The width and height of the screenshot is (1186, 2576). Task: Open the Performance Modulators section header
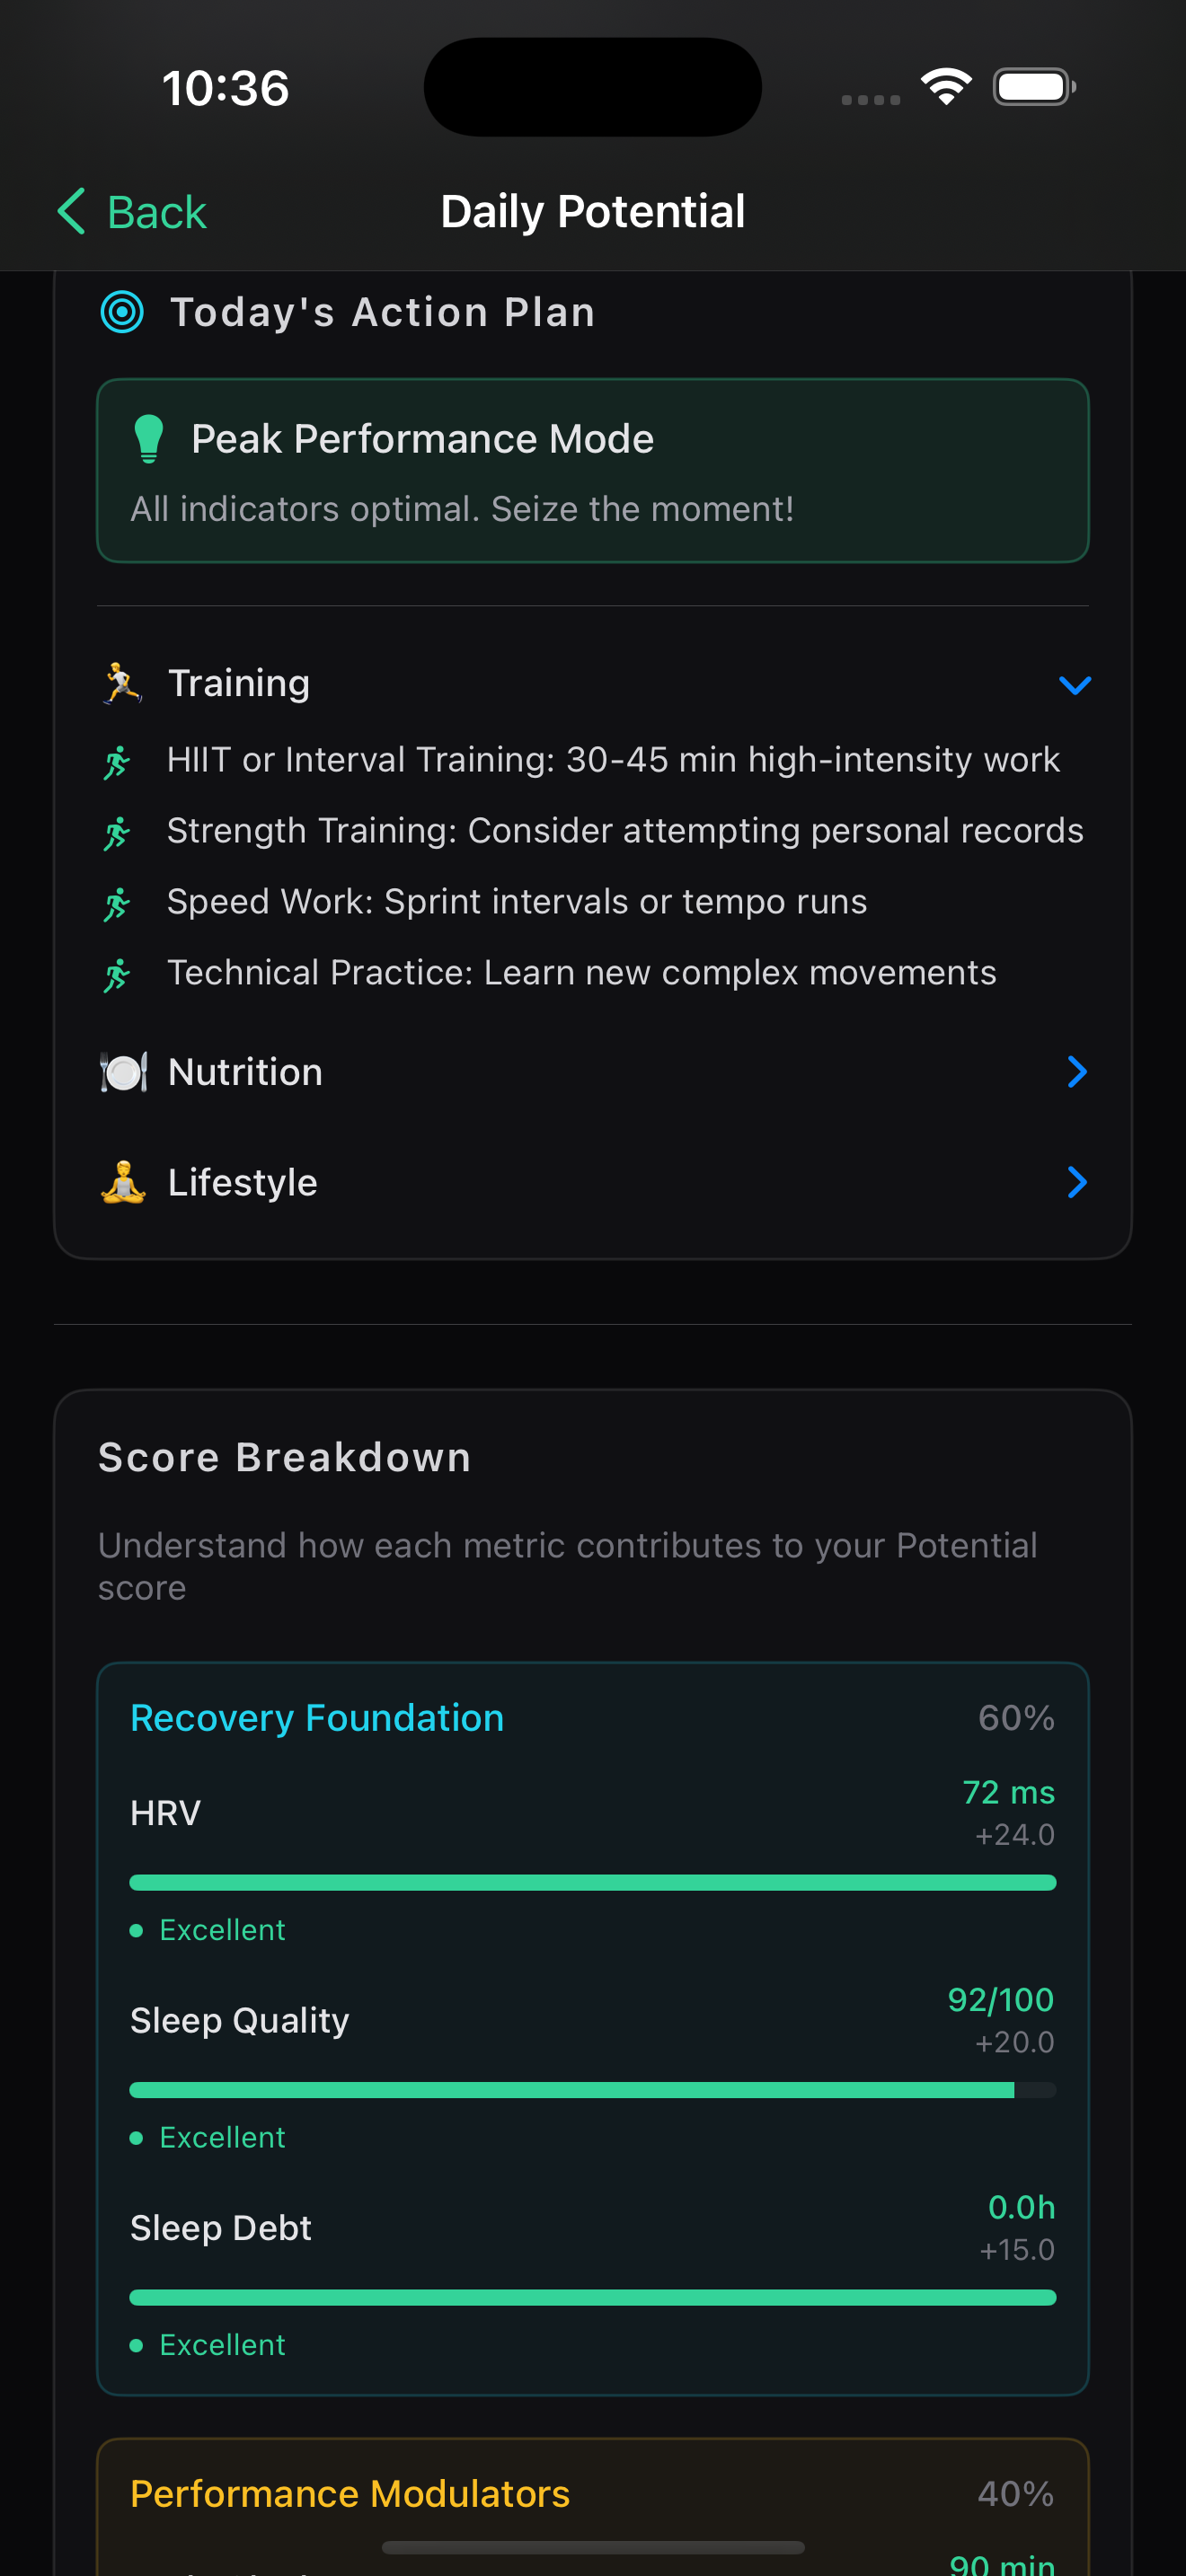(x=351, y=2493)
